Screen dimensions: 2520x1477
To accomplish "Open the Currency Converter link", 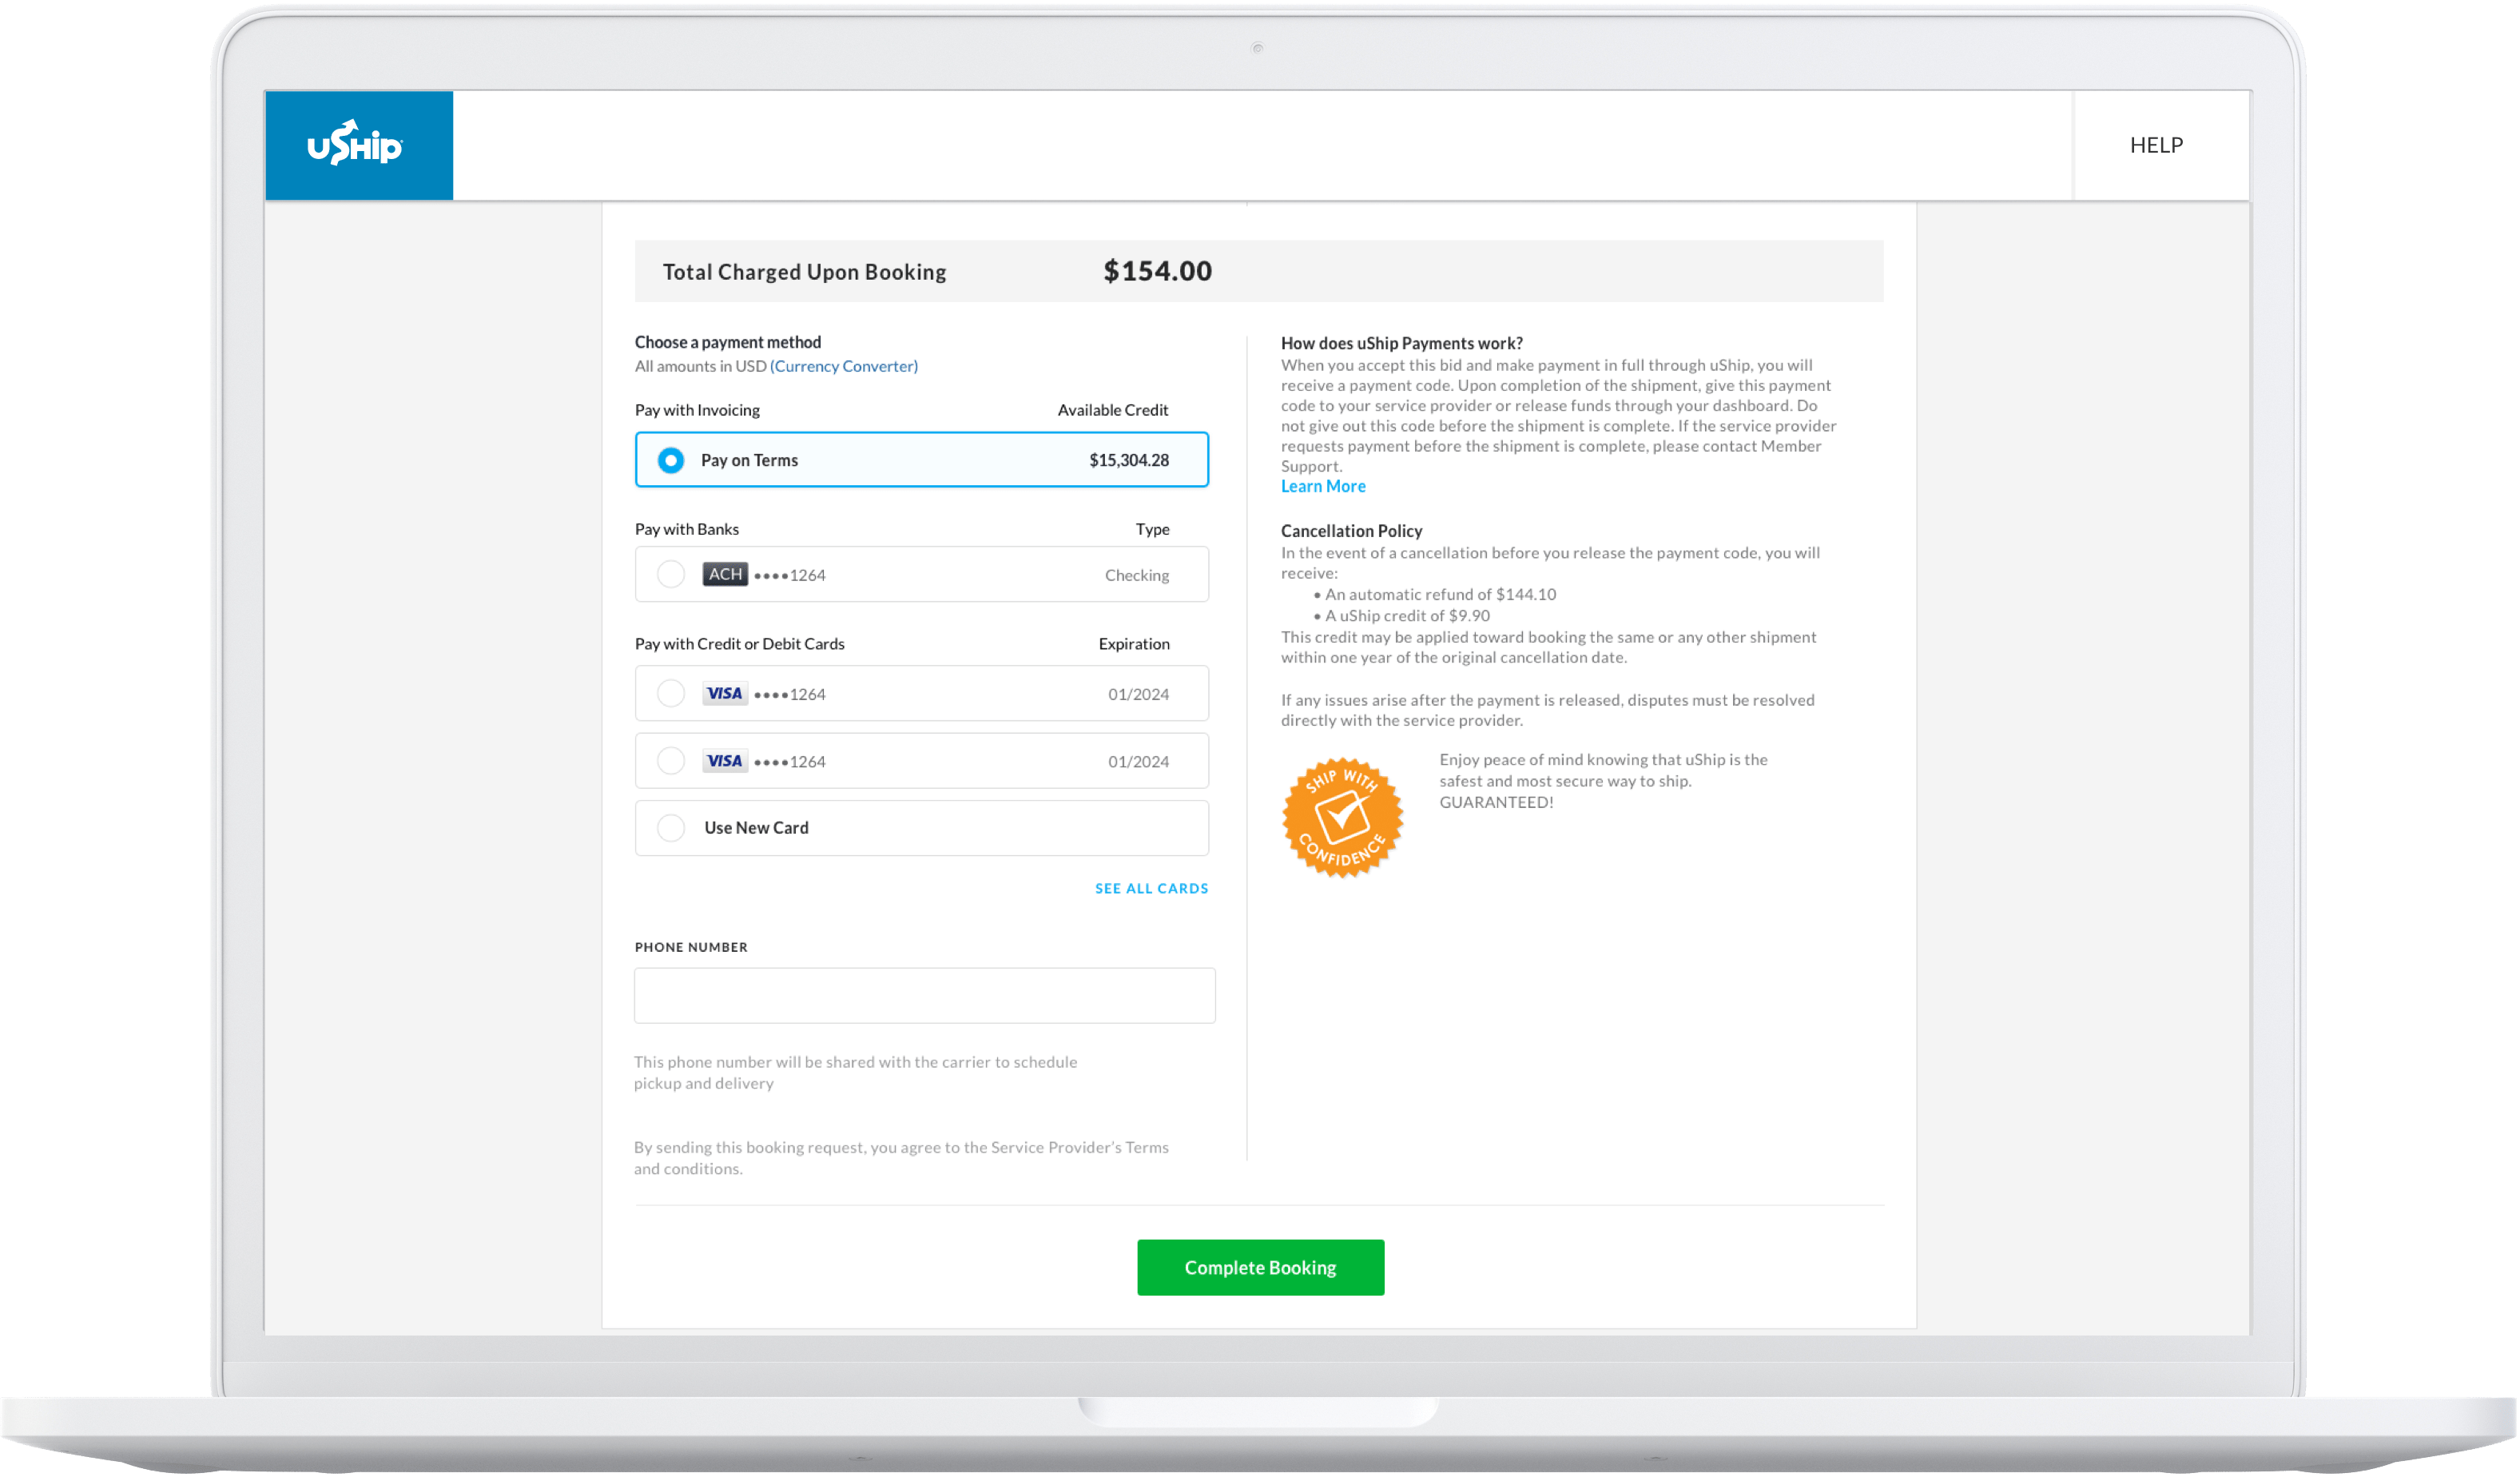I will tap(843, 366).
